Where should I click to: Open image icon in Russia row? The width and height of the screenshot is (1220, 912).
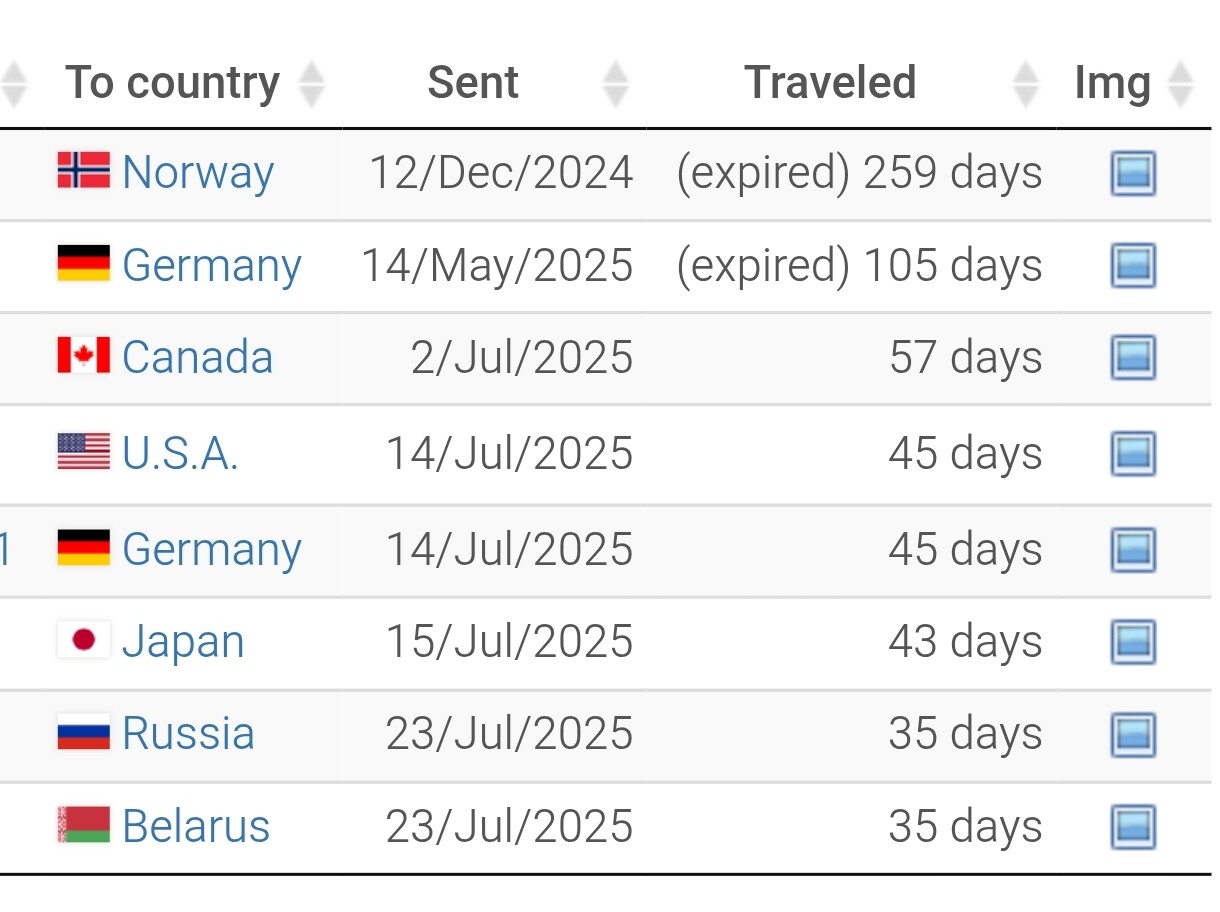point(1133,735)
